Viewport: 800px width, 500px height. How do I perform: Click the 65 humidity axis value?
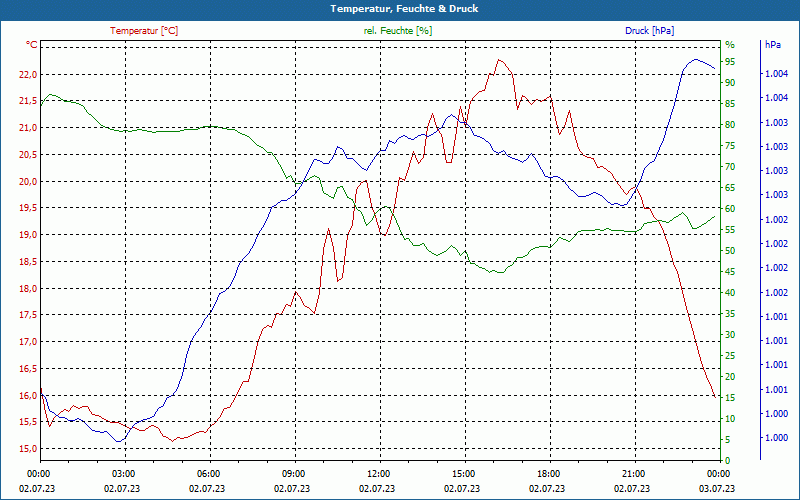730,188
